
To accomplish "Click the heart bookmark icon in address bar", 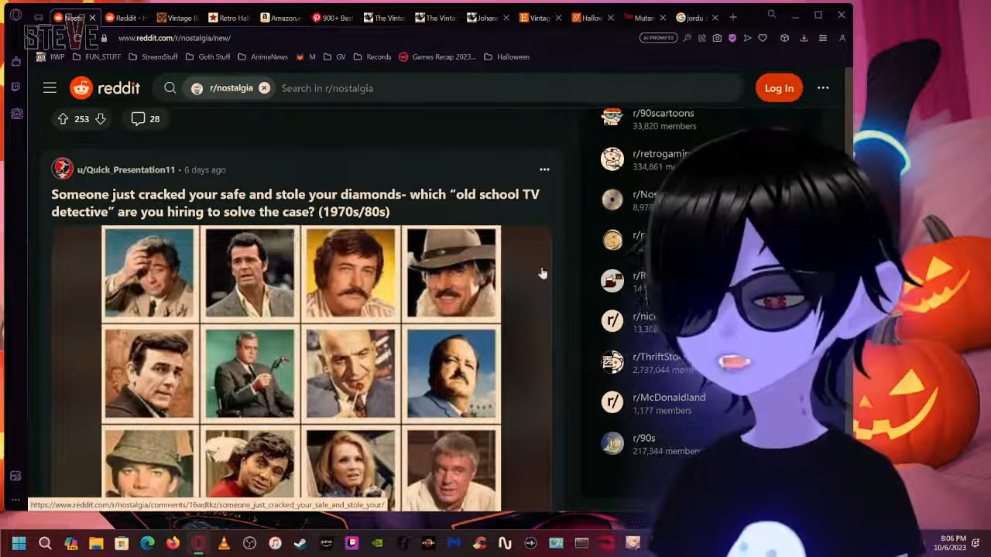I will pyautogui.click(x=763, y=38).
